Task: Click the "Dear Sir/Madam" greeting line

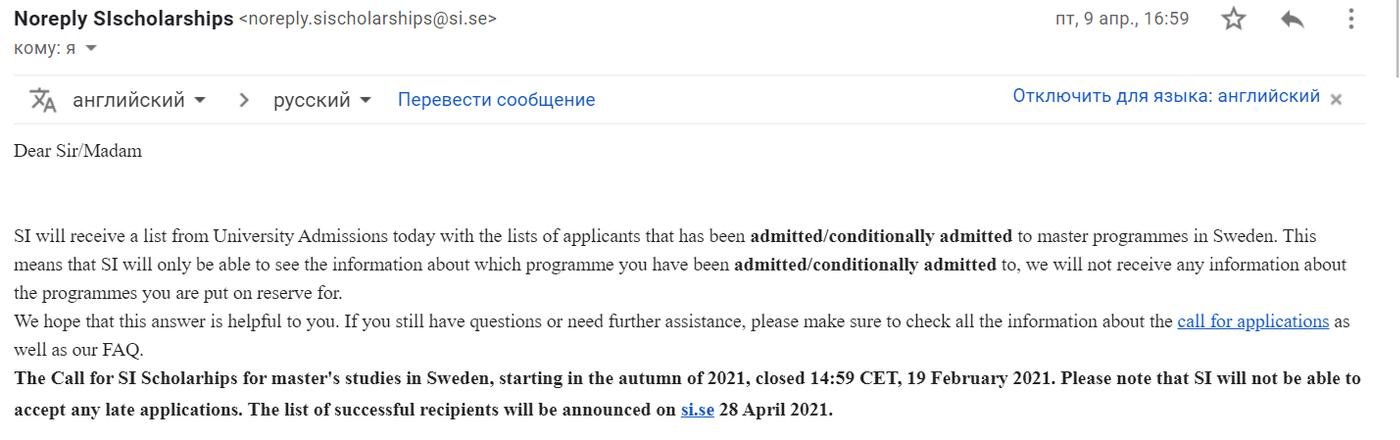Action: click(x=78, y=151)
